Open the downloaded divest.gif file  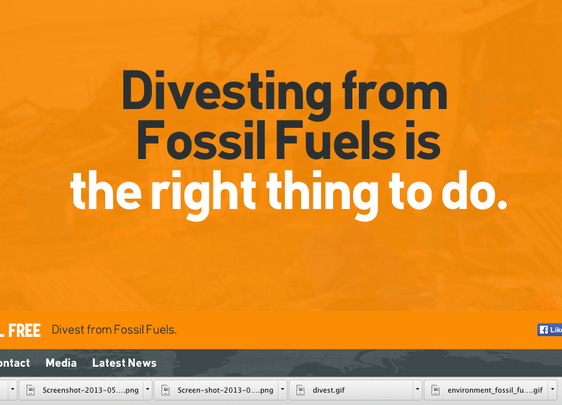351,390
